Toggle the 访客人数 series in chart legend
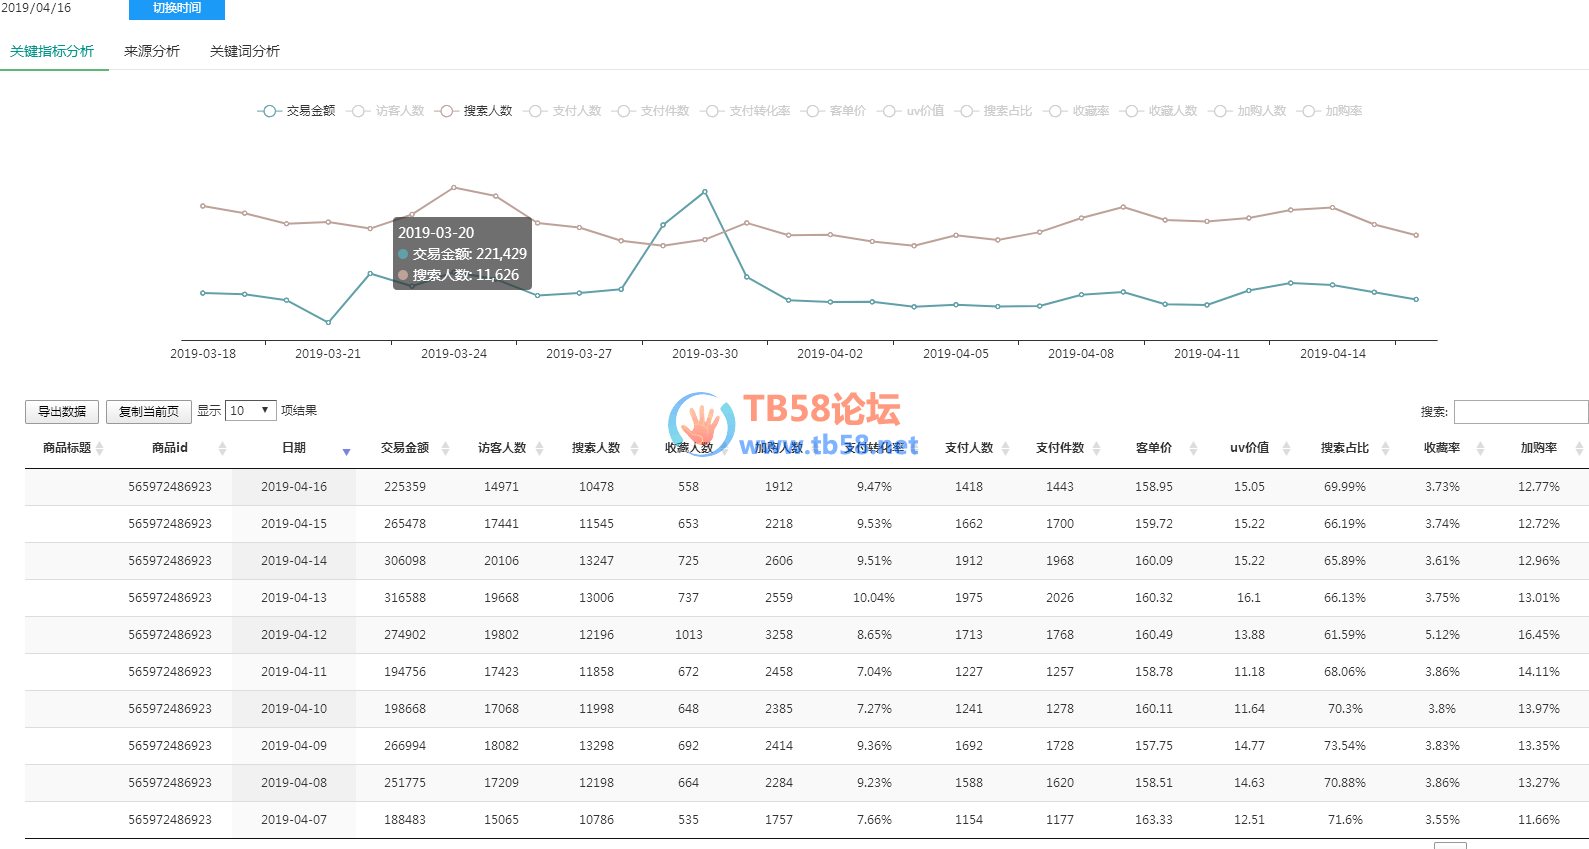 click(387, 111)
